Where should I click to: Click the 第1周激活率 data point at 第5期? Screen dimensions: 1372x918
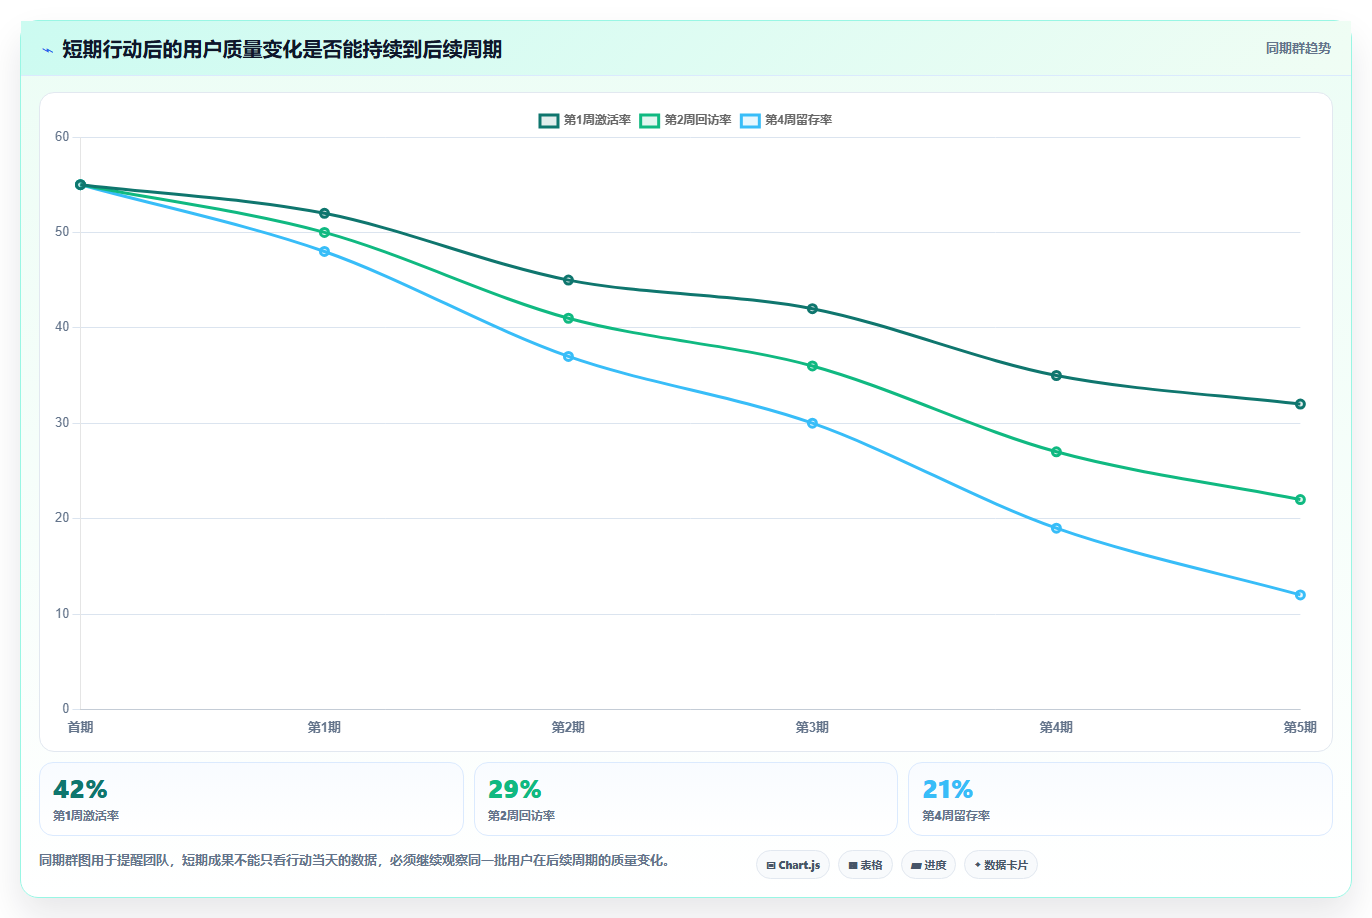pos(1300,404)
